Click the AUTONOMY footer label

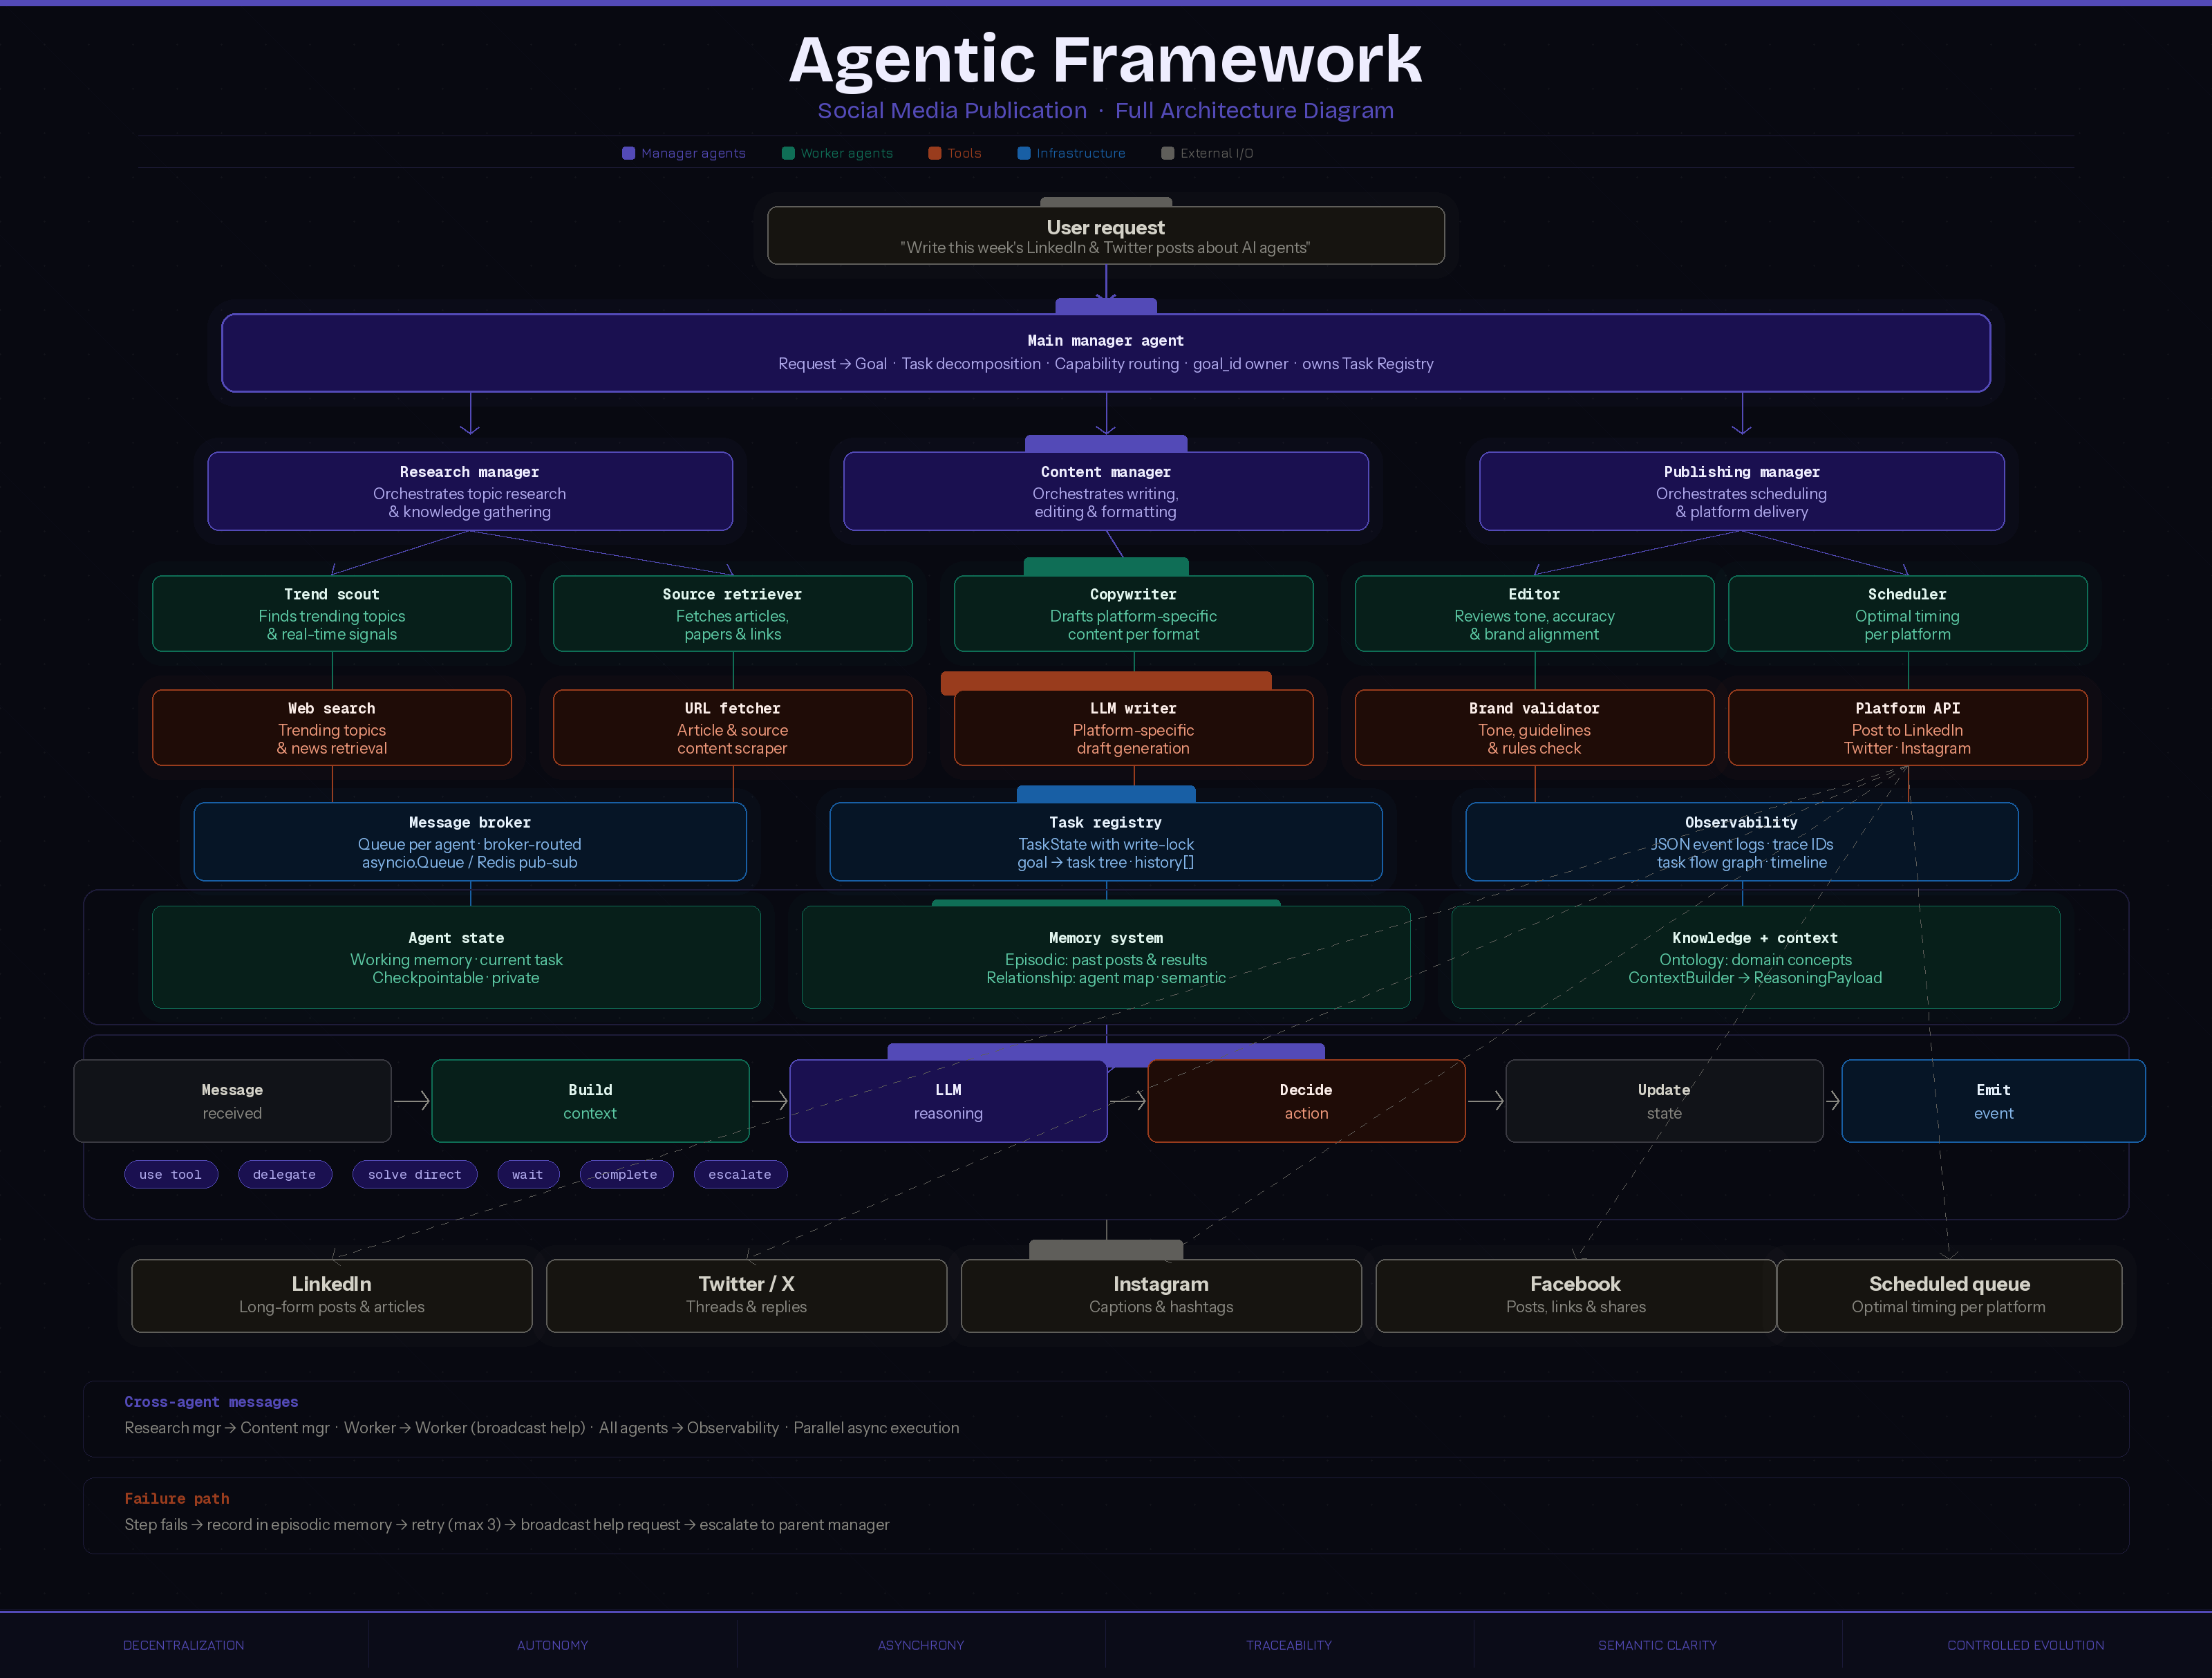click(552, 1645)
